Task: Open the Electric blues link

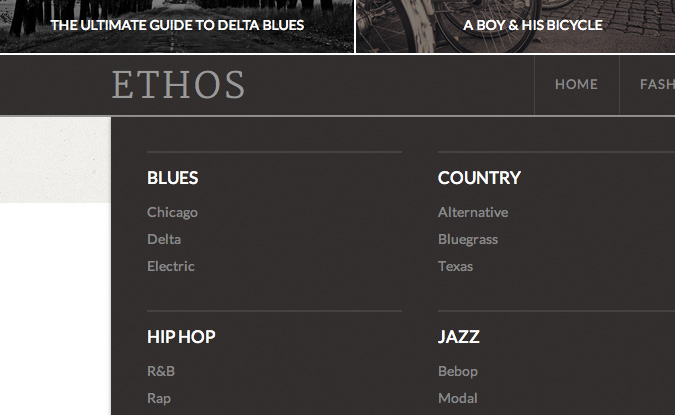Action: pos(171,266)
